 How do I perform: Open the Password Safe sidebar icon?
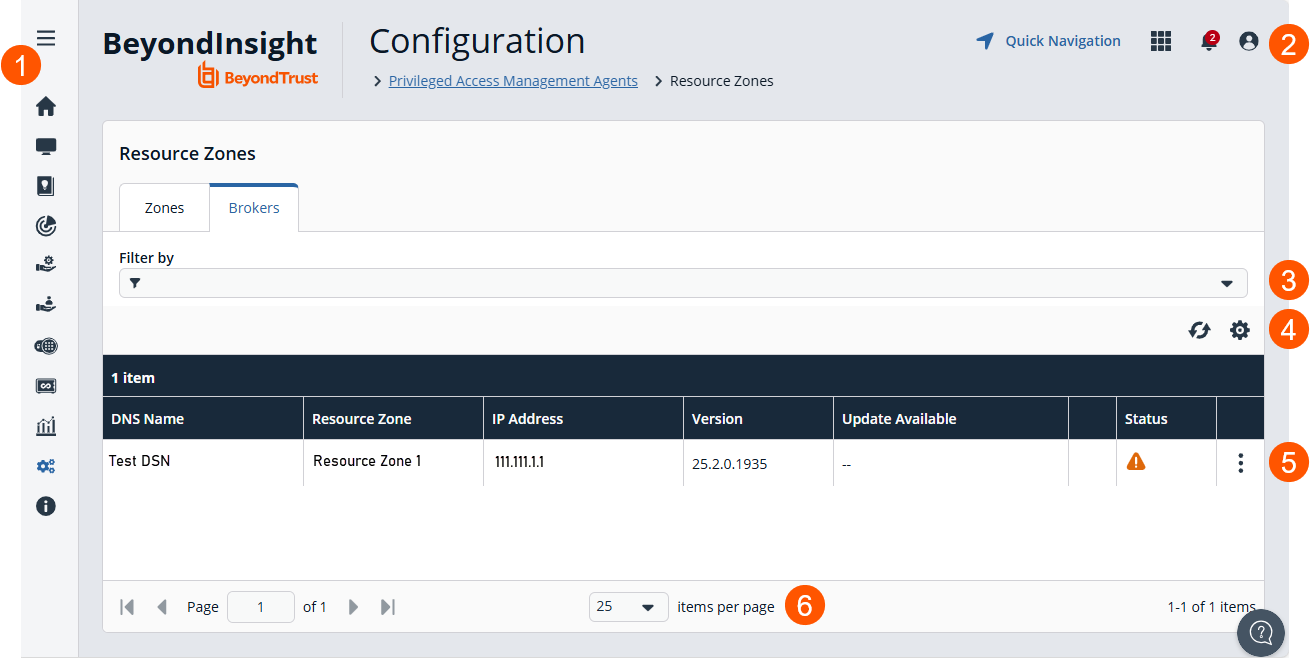coord(46,186)
